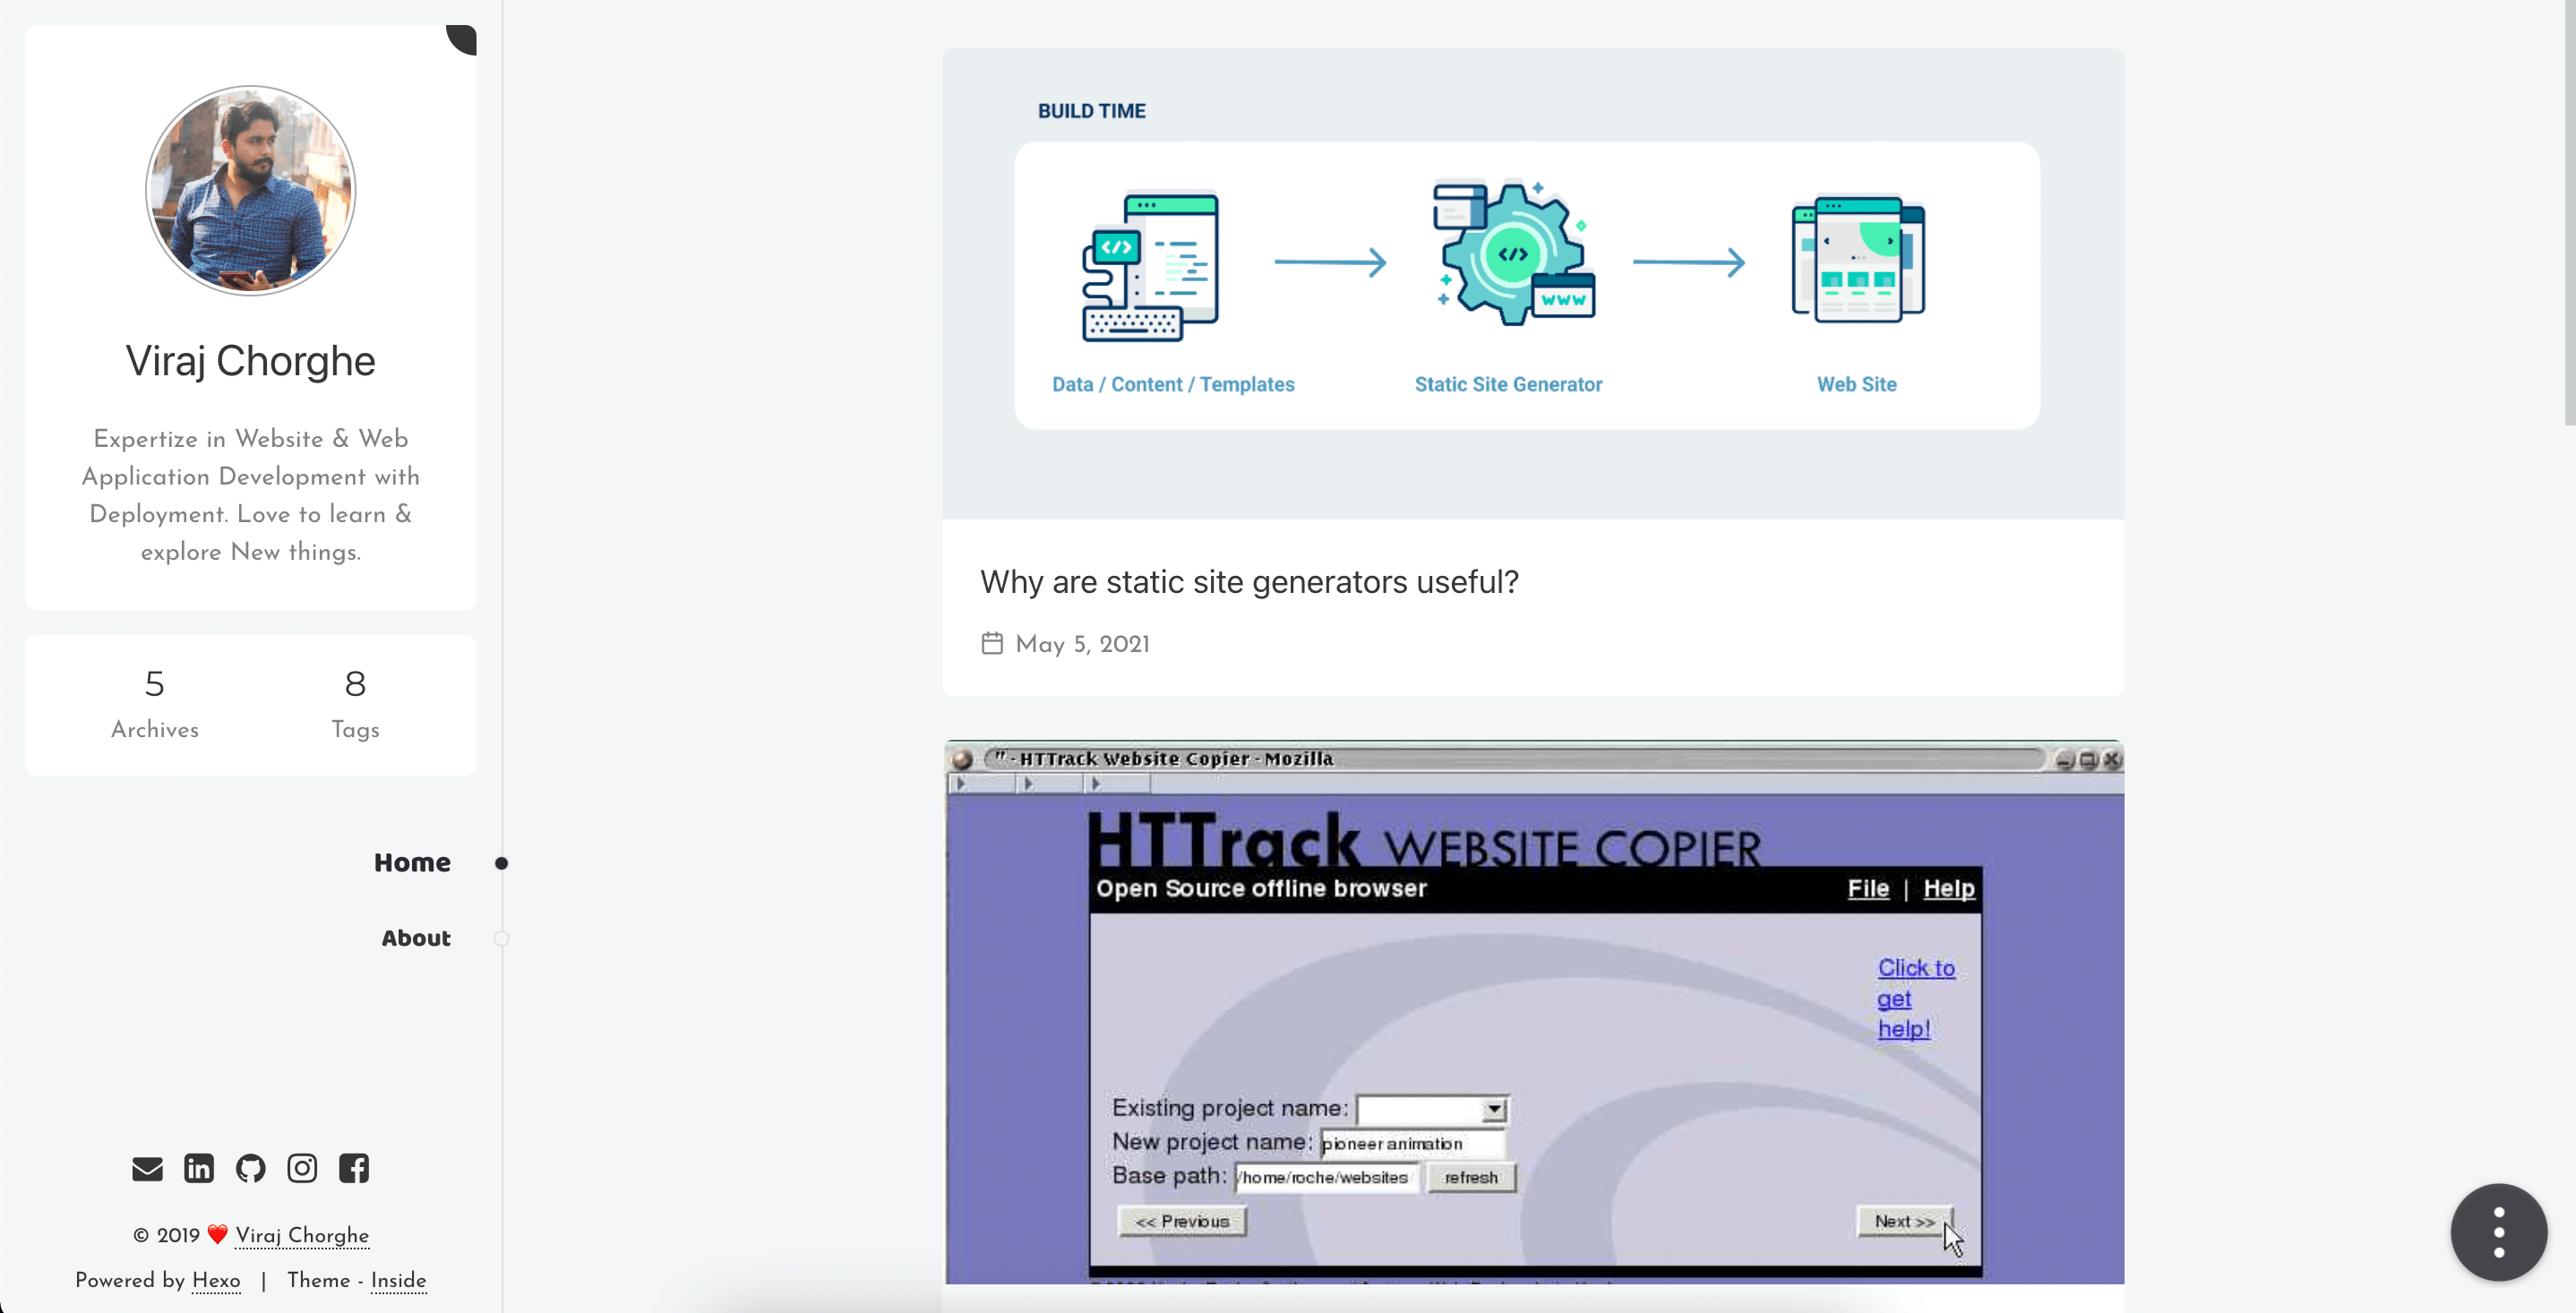The height and width of the screenshot is (1313, 2576).
Task: Open the Hexo link in footer
Action: 216,1280
